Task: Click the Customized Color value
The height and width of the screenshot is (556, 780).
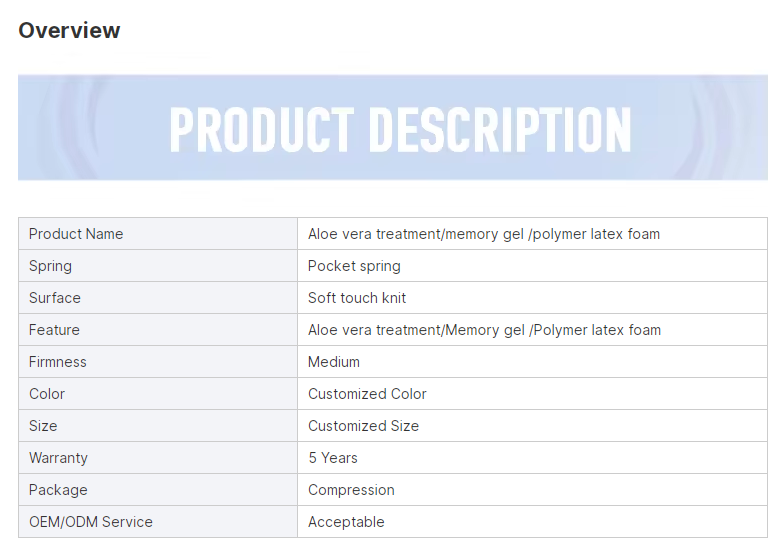Action: point(367,394)
